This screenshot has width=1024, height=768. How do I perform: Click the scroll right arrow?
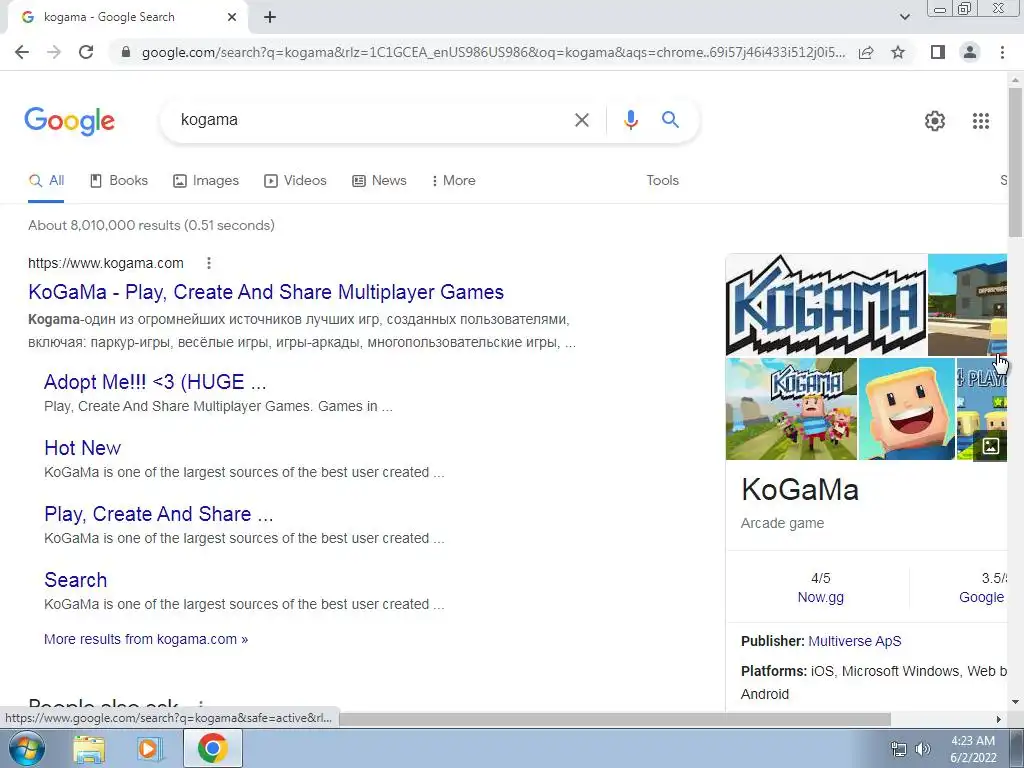(998, 719)
